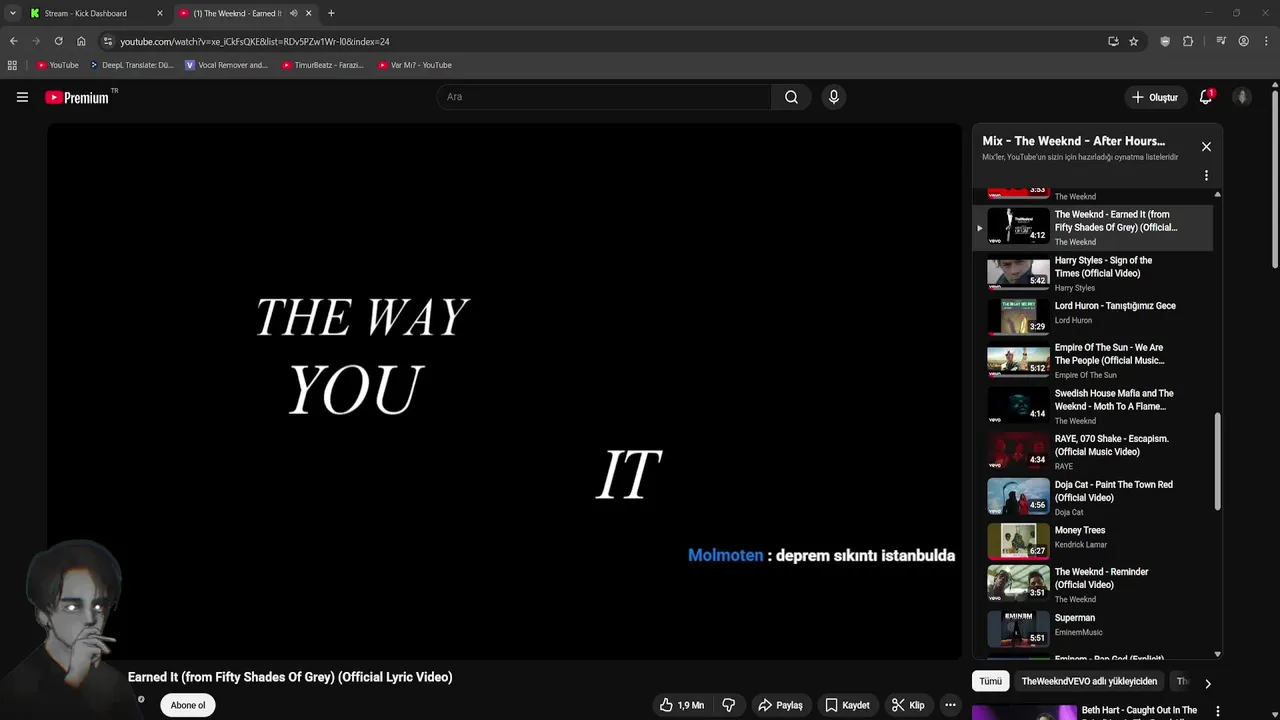This screenshot has width=1280, height=720.
Task: Click the YouTube Premium logo
Action: 77,97
